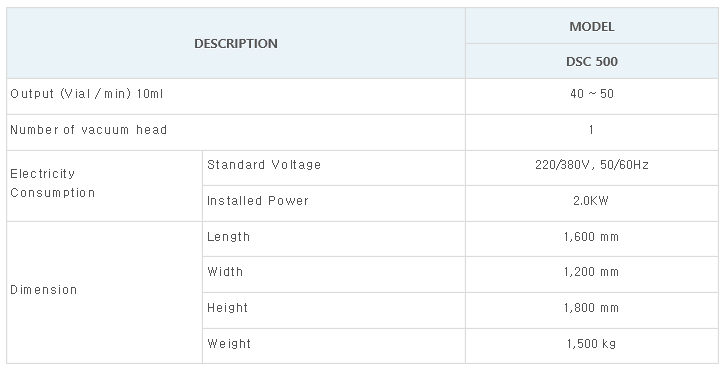Click the Installed Power label
The image size is (726, 372).
(x=258, y=201)
